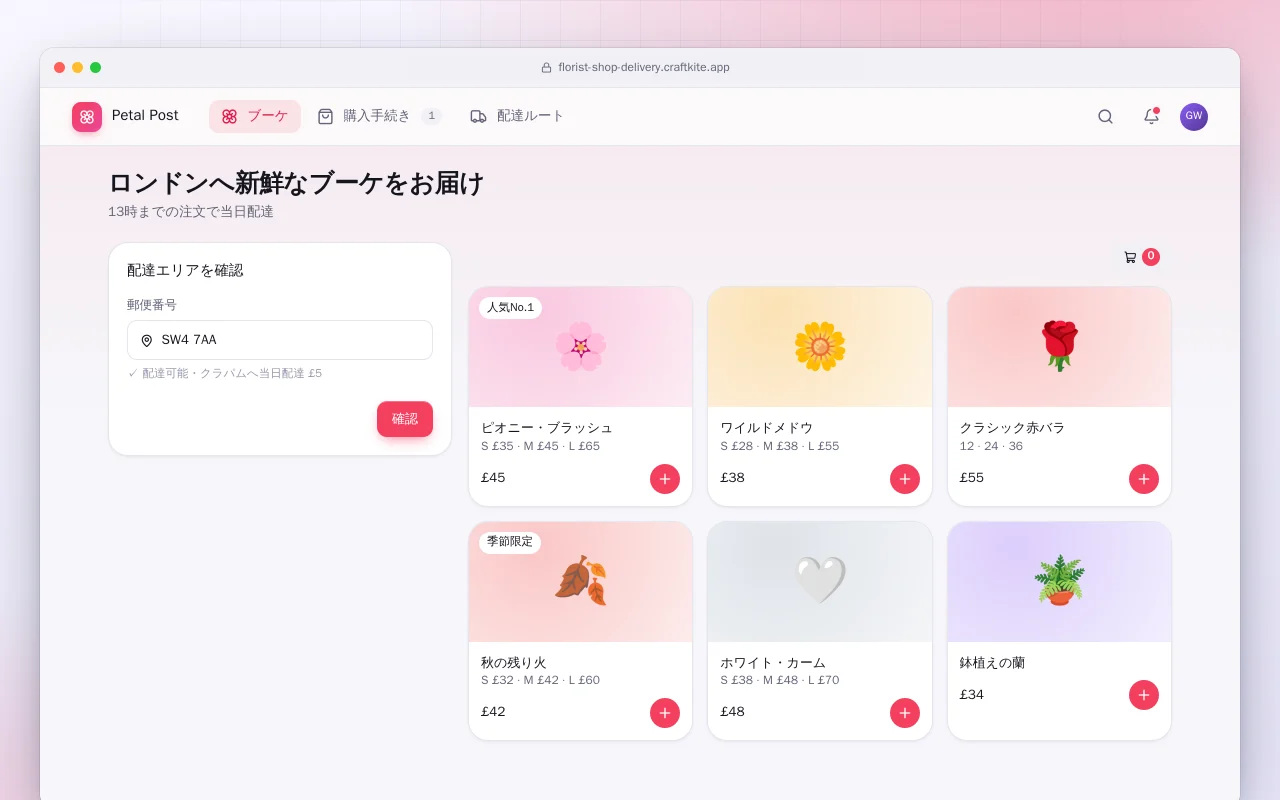Viewport: 1280px width, 800px height.
Task: Click the 人気No.1 badge
Action: coord(510,308)
